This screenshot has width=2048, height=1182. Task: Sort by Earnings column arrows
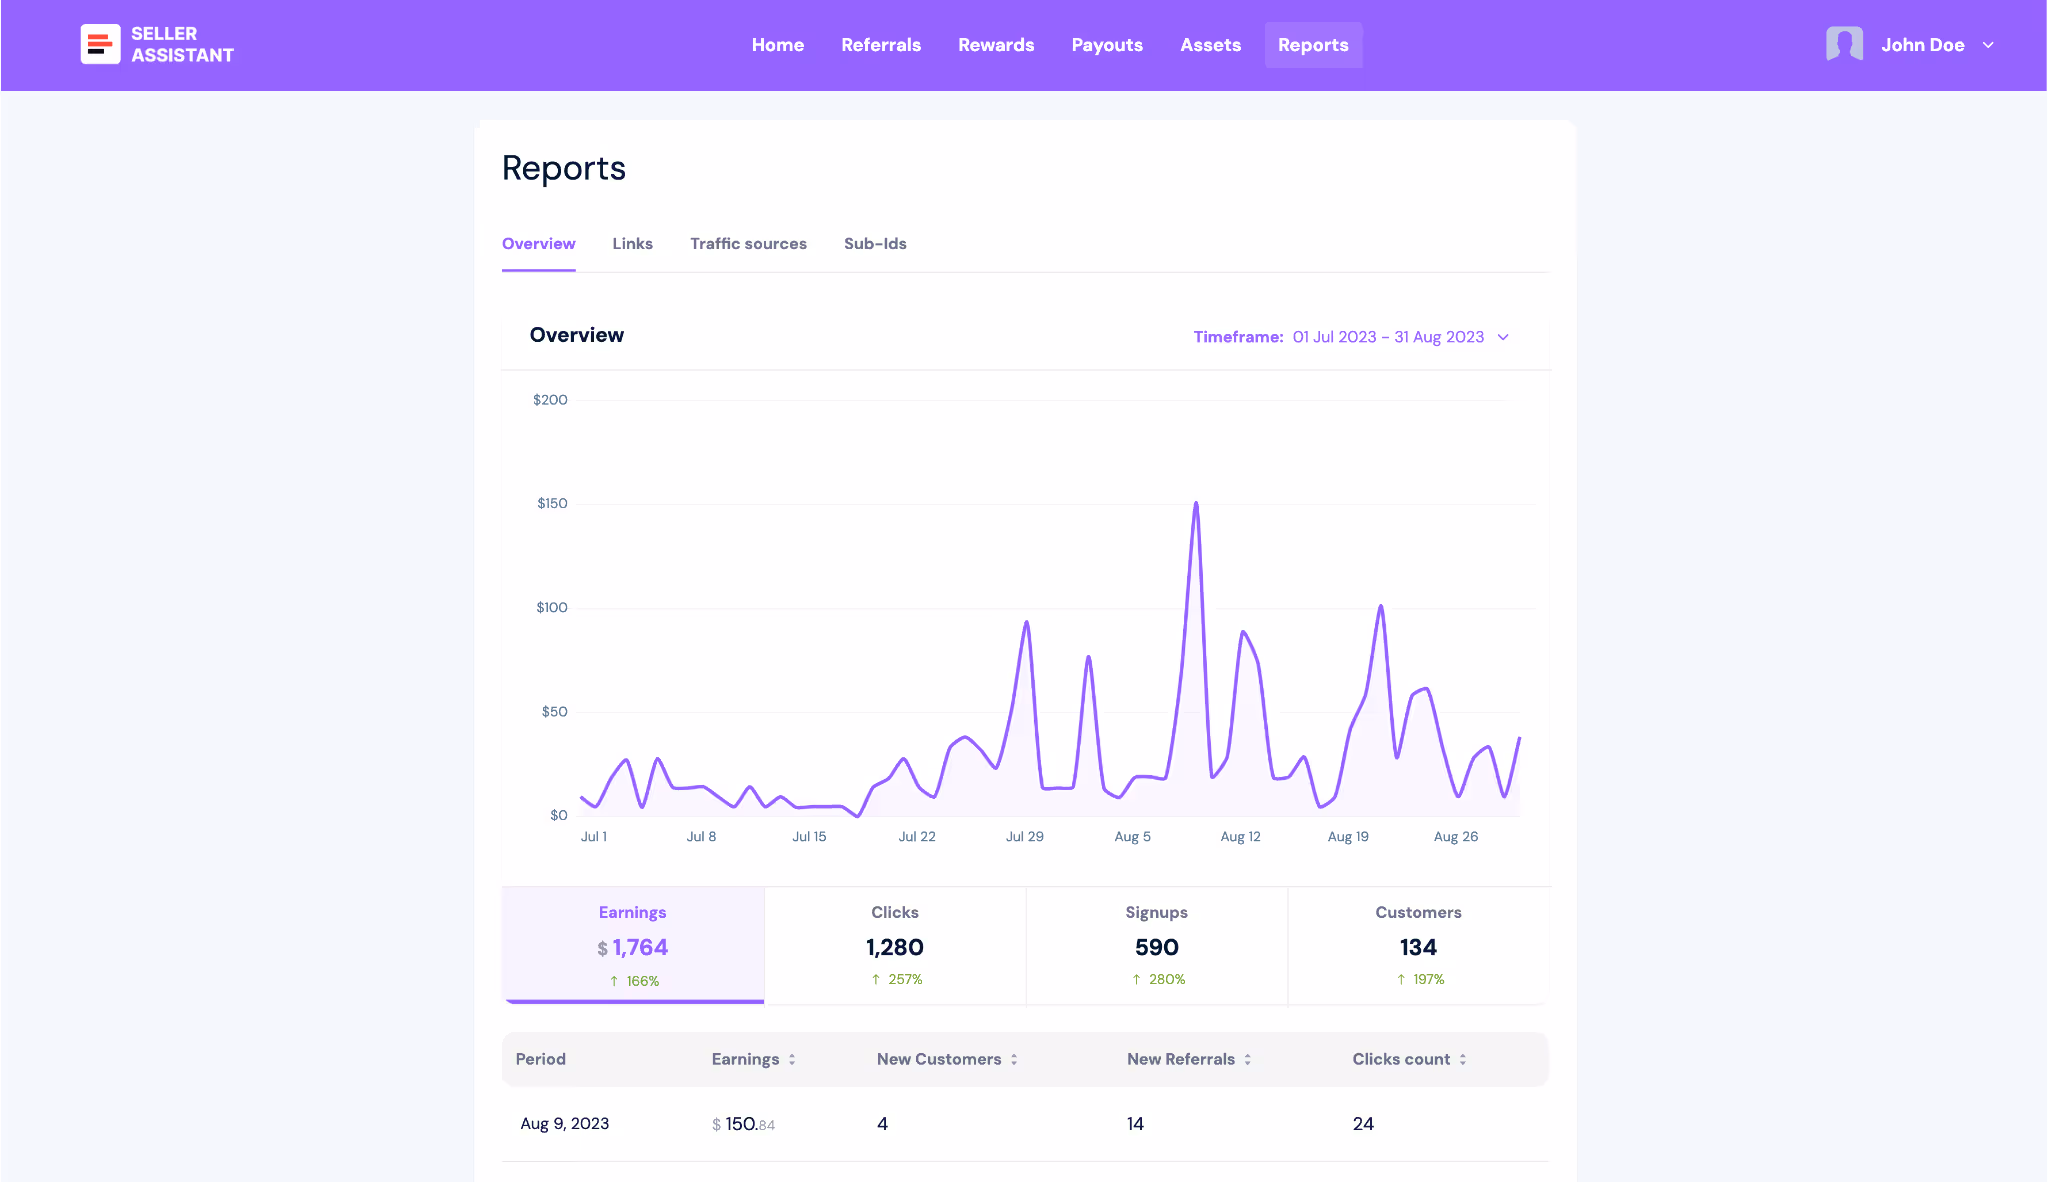(x=792, y=1059)
